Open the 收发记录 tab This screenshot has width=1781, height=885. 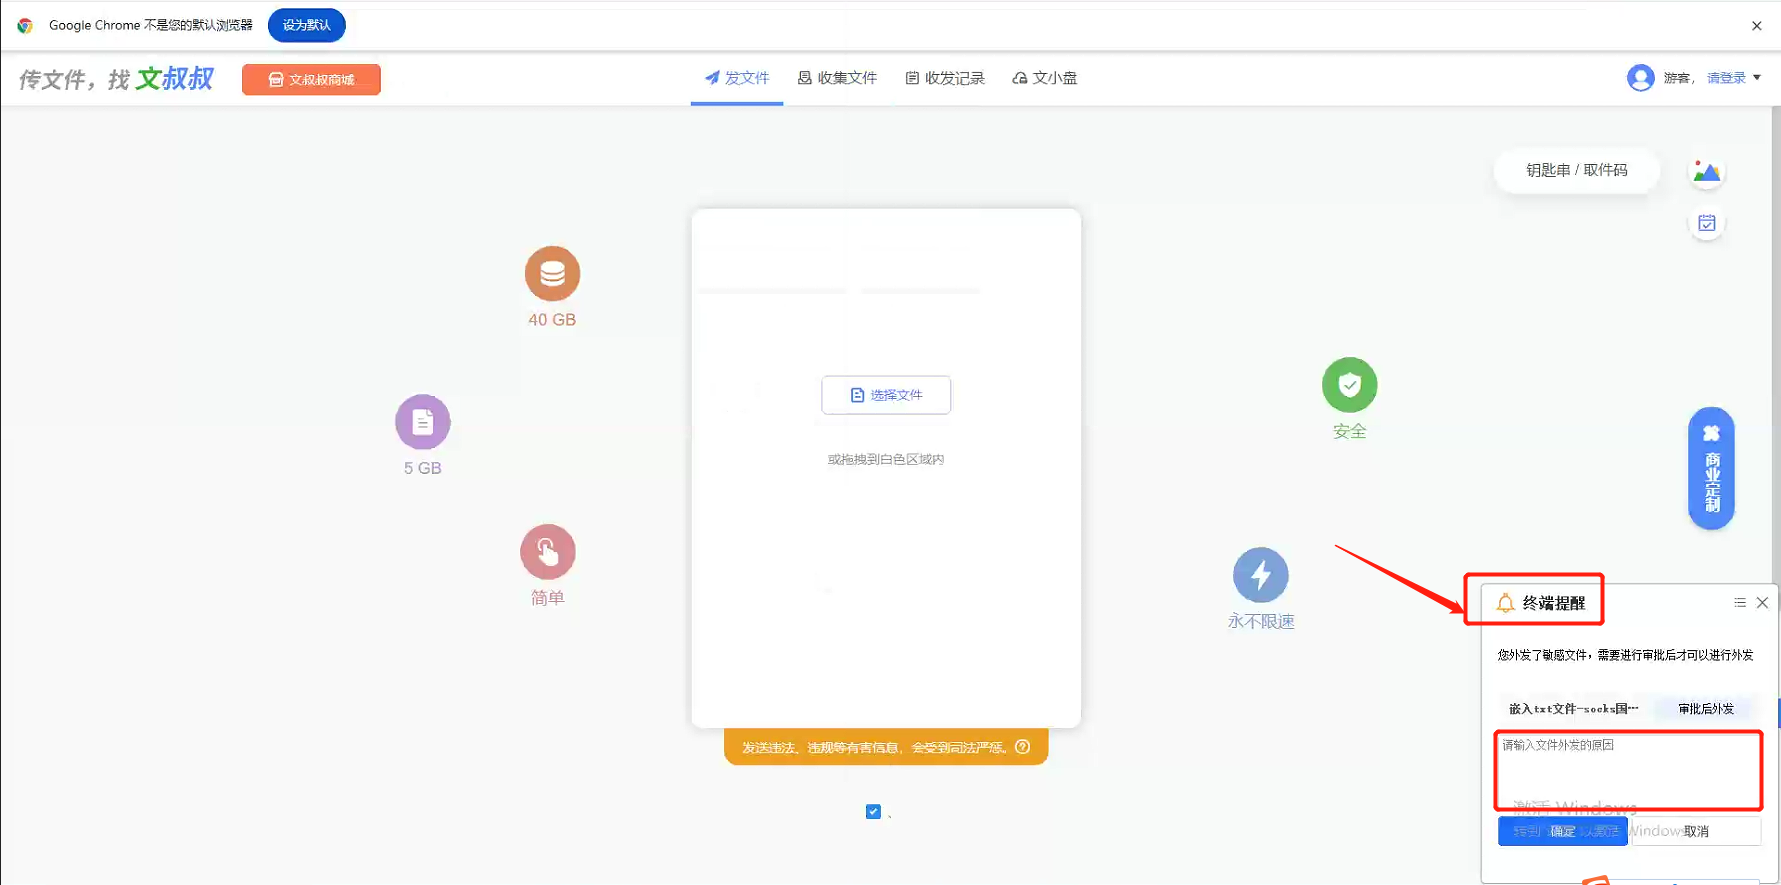945,78
